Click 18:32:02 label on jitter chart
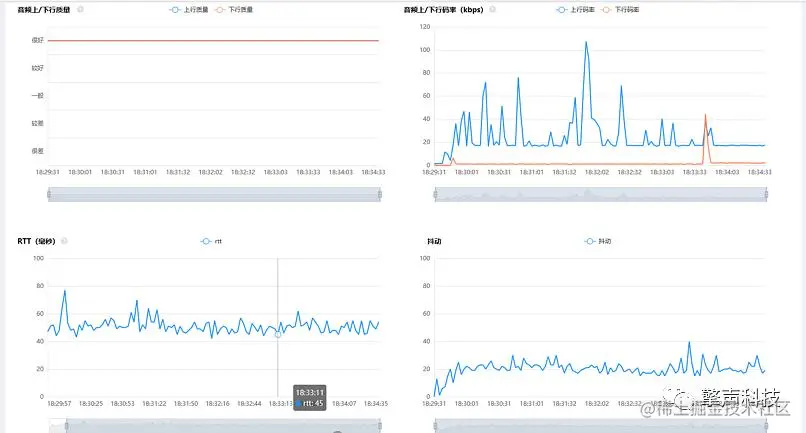 (597, 404)
